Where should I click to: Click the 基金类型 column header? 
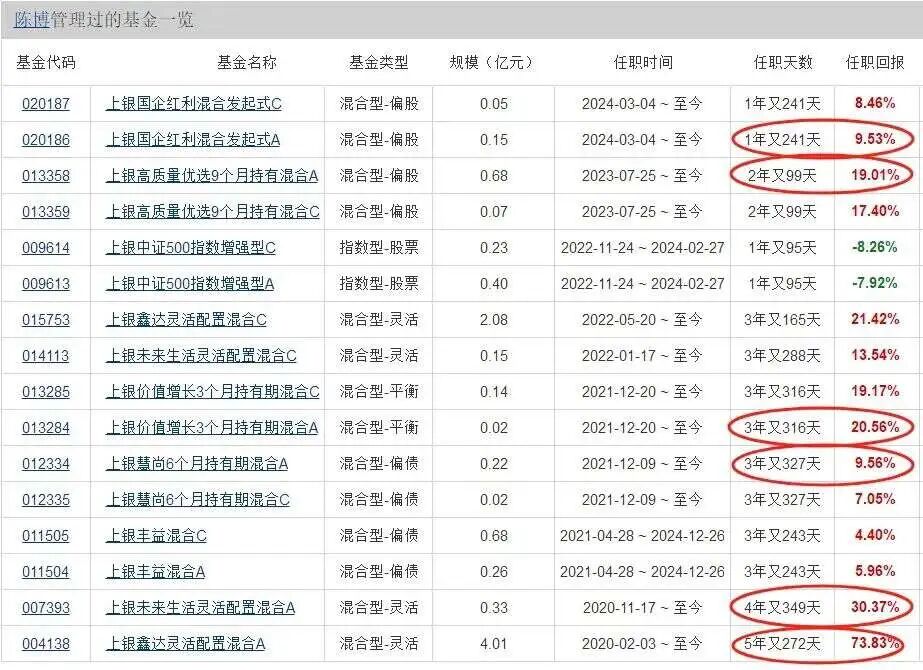(379, 62)
